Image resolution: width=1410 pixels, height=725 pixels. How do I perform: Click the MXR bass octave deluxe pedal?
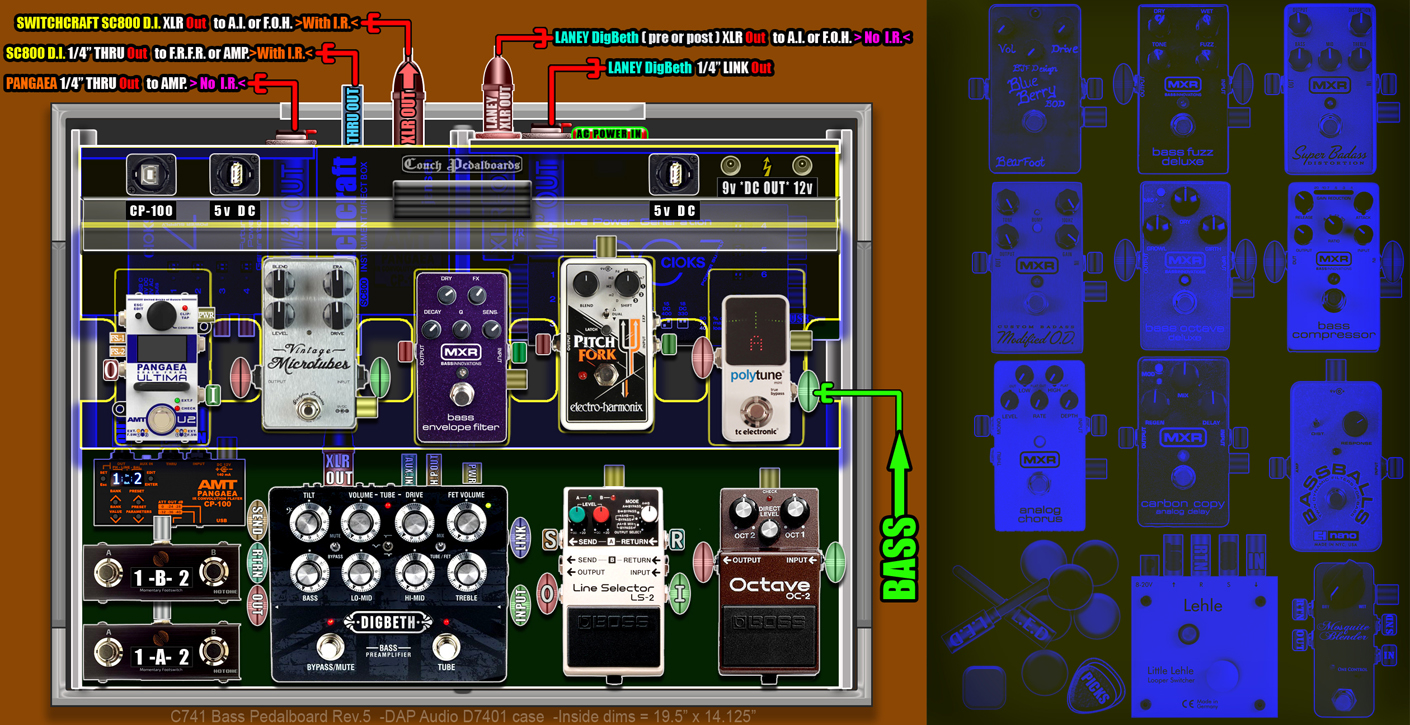1184,266
